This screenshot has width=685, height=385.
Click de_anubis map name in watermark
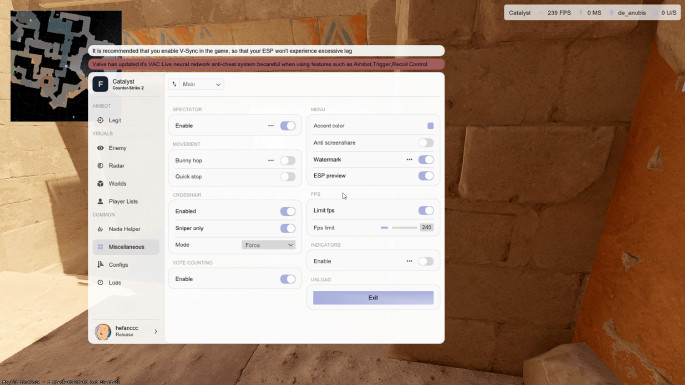click(x=631, y=13)
